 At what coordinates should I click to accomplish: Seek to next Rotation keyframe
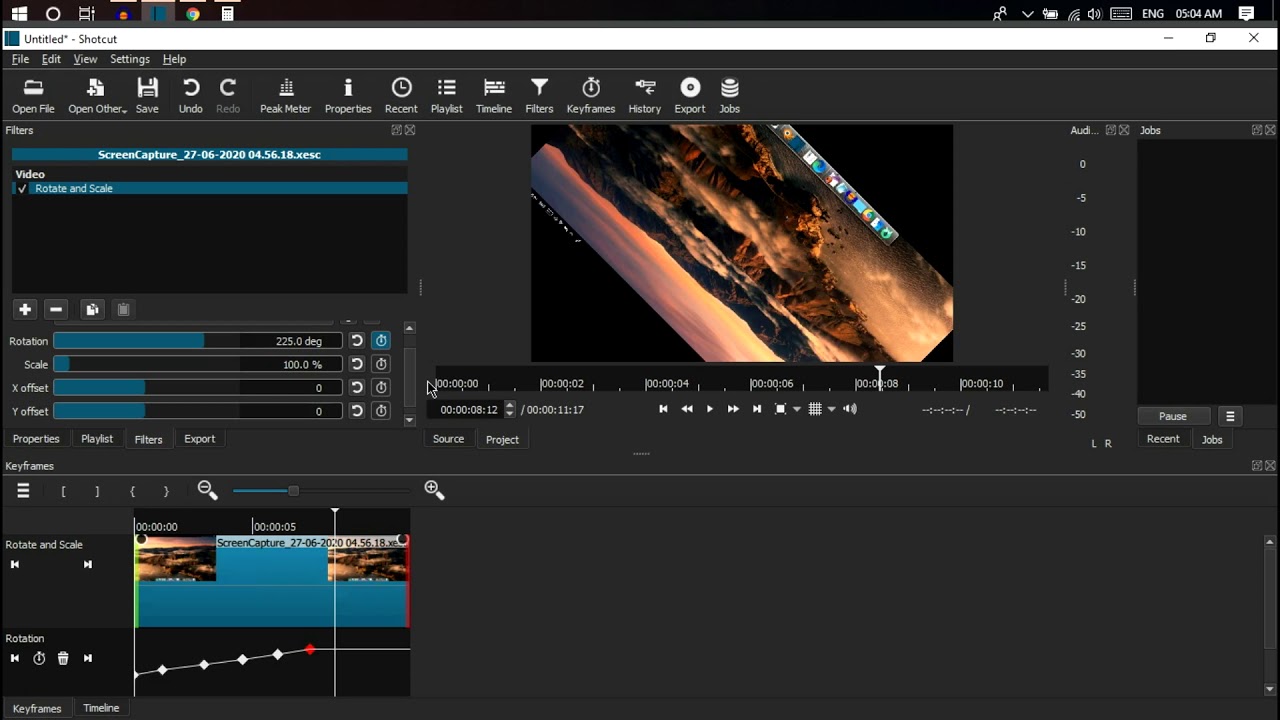pyautogui.click(x=88, y=658)
